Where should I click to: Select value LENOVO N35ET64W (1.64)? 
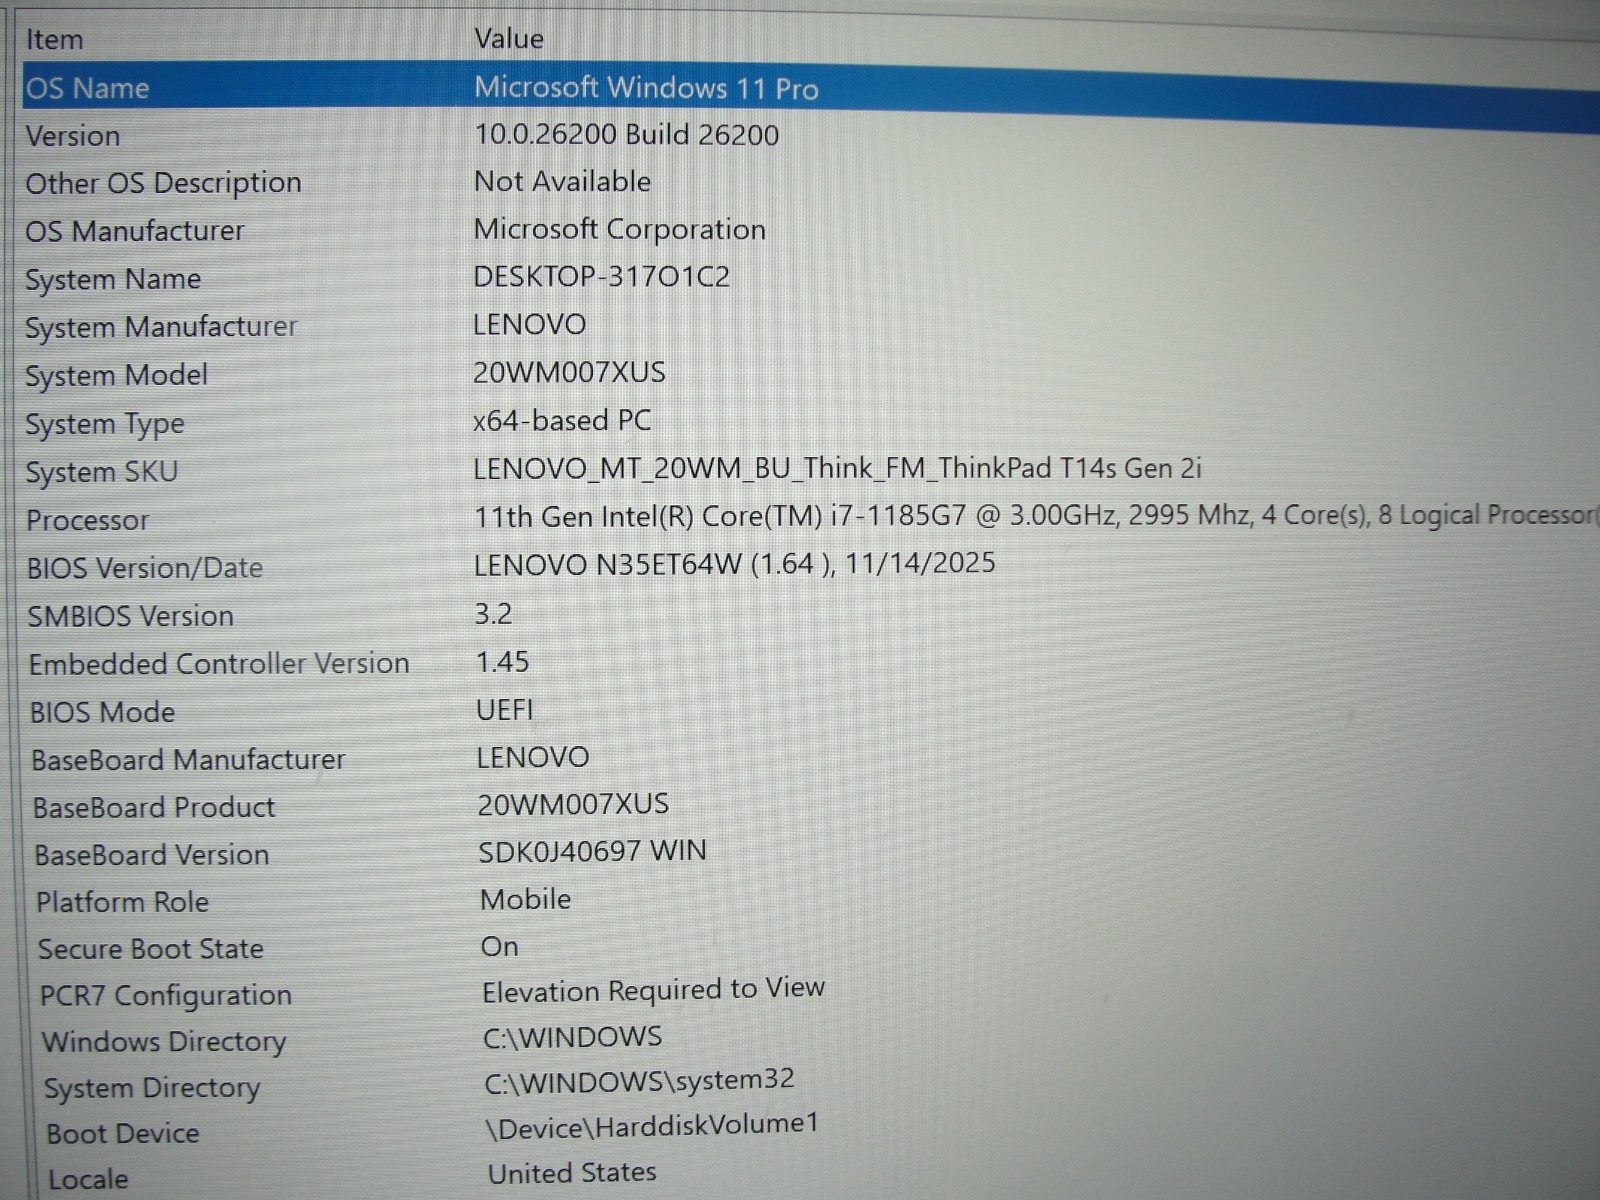pos(734,564)
